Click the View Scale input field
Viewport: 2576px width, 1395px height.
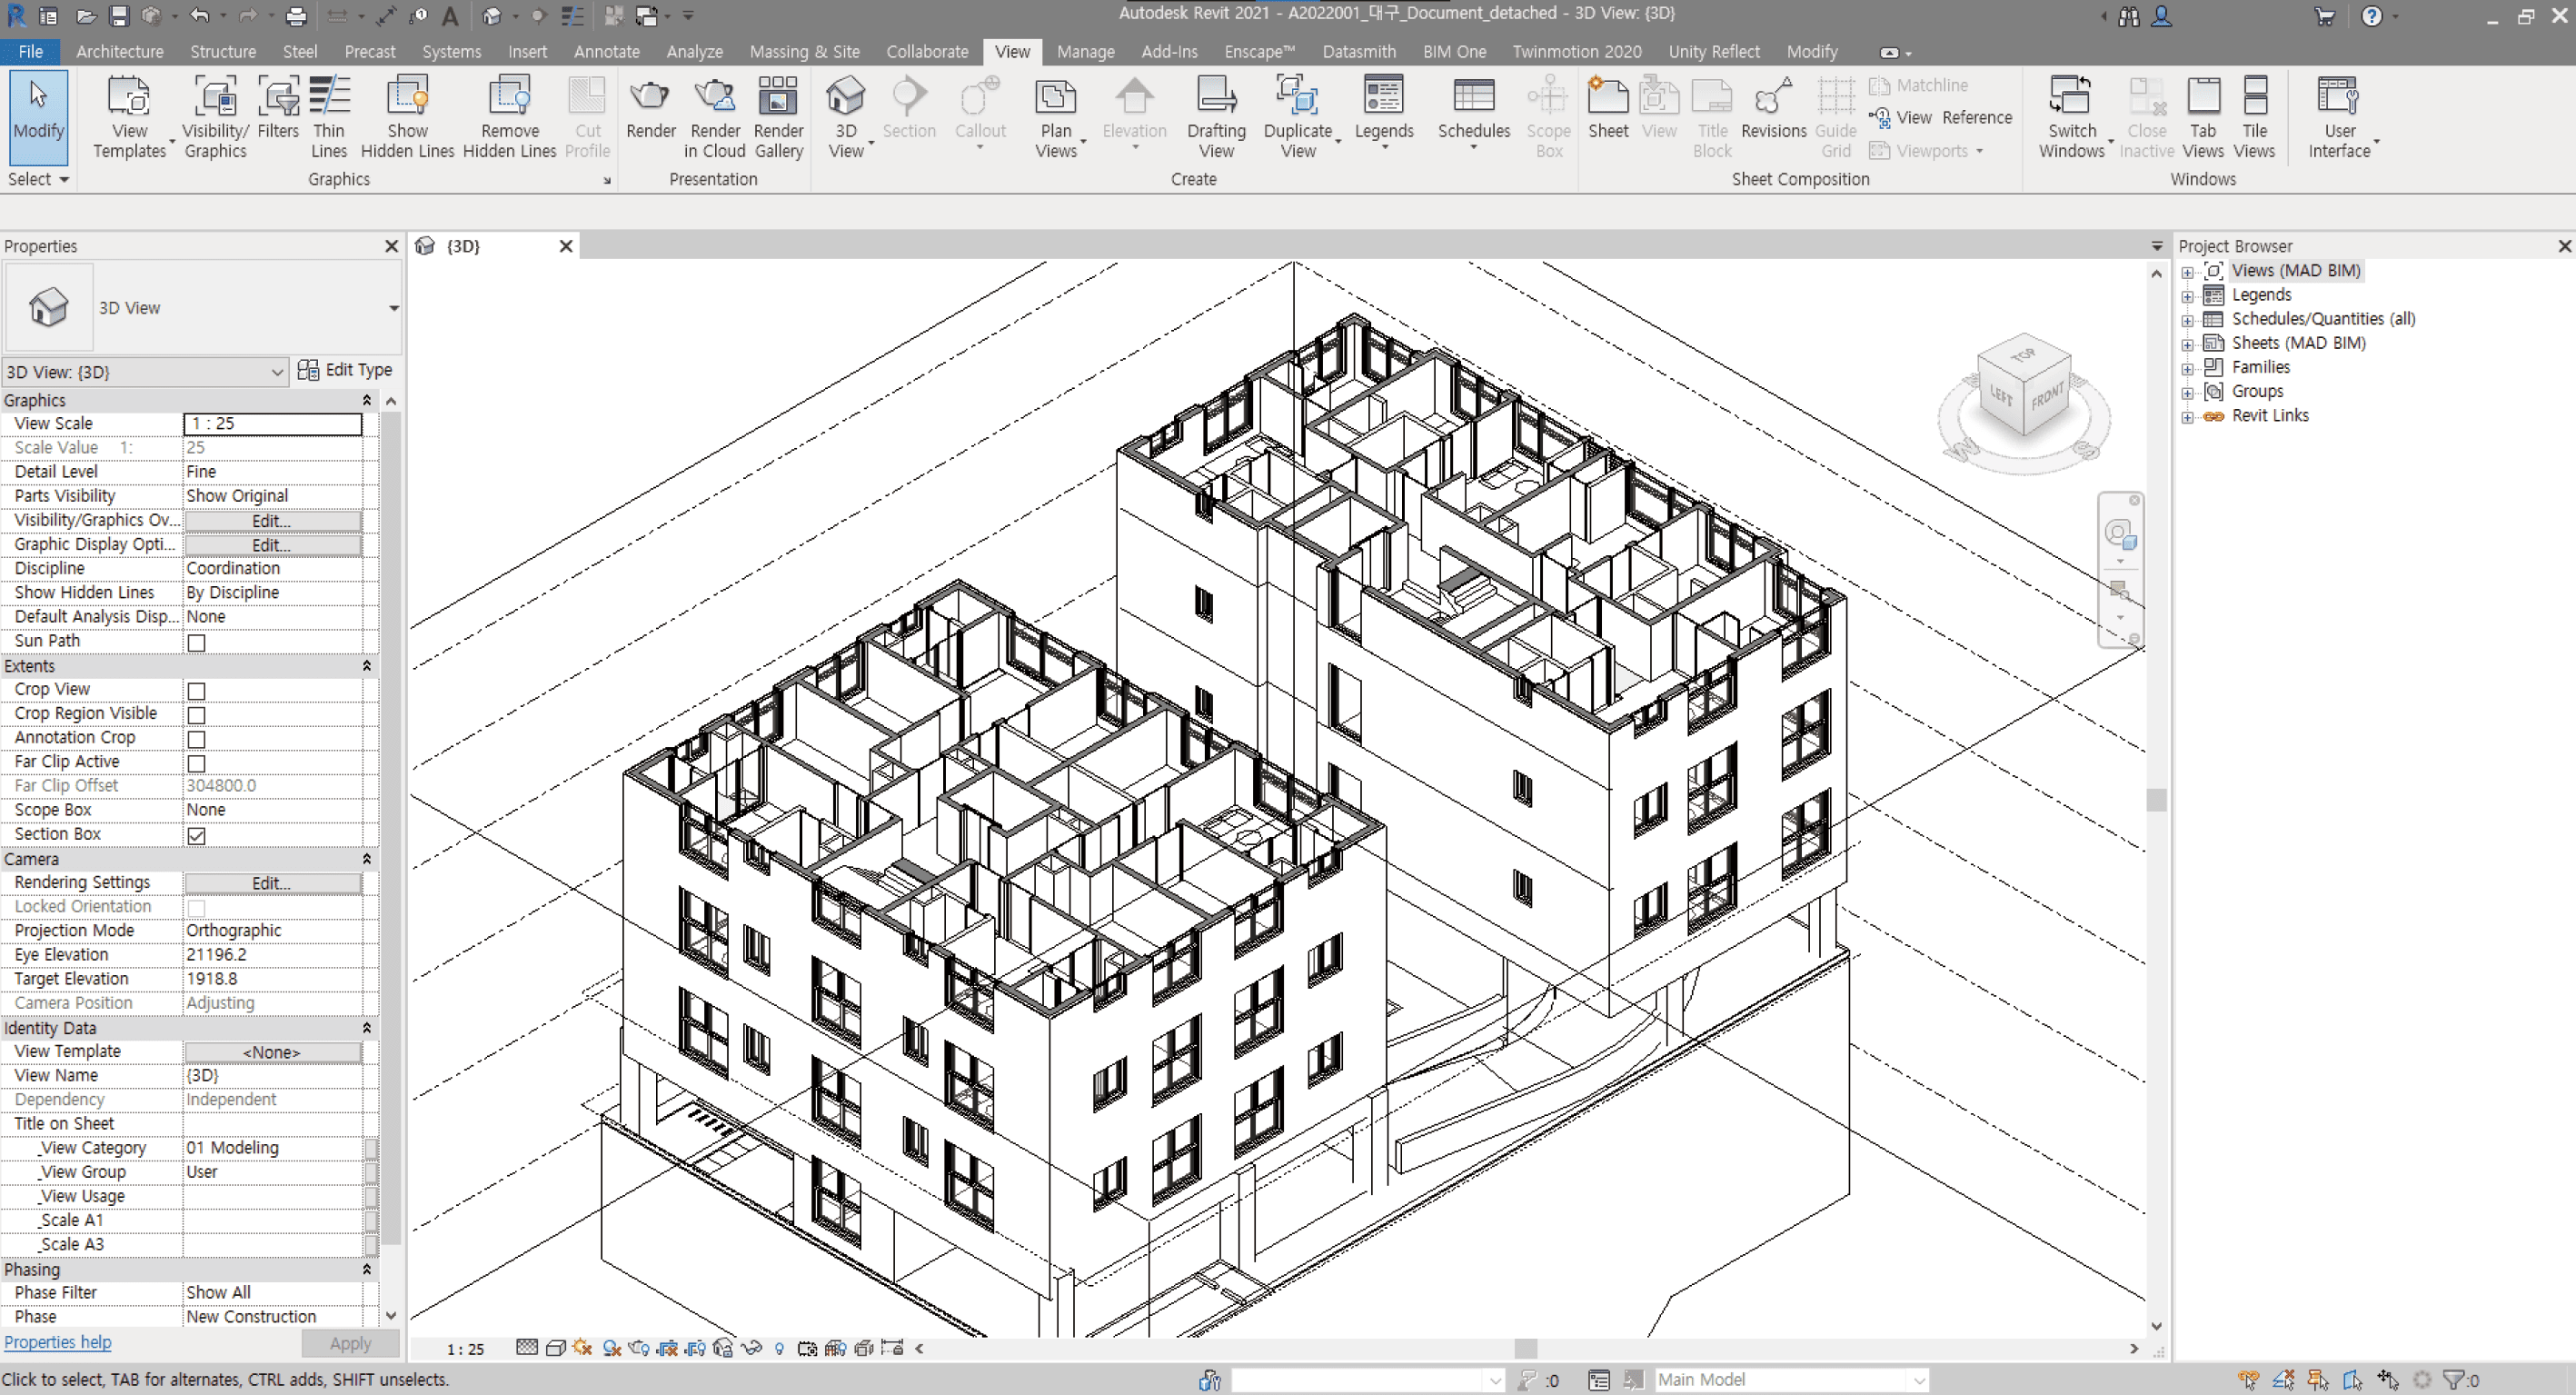[x=272, y=424]
